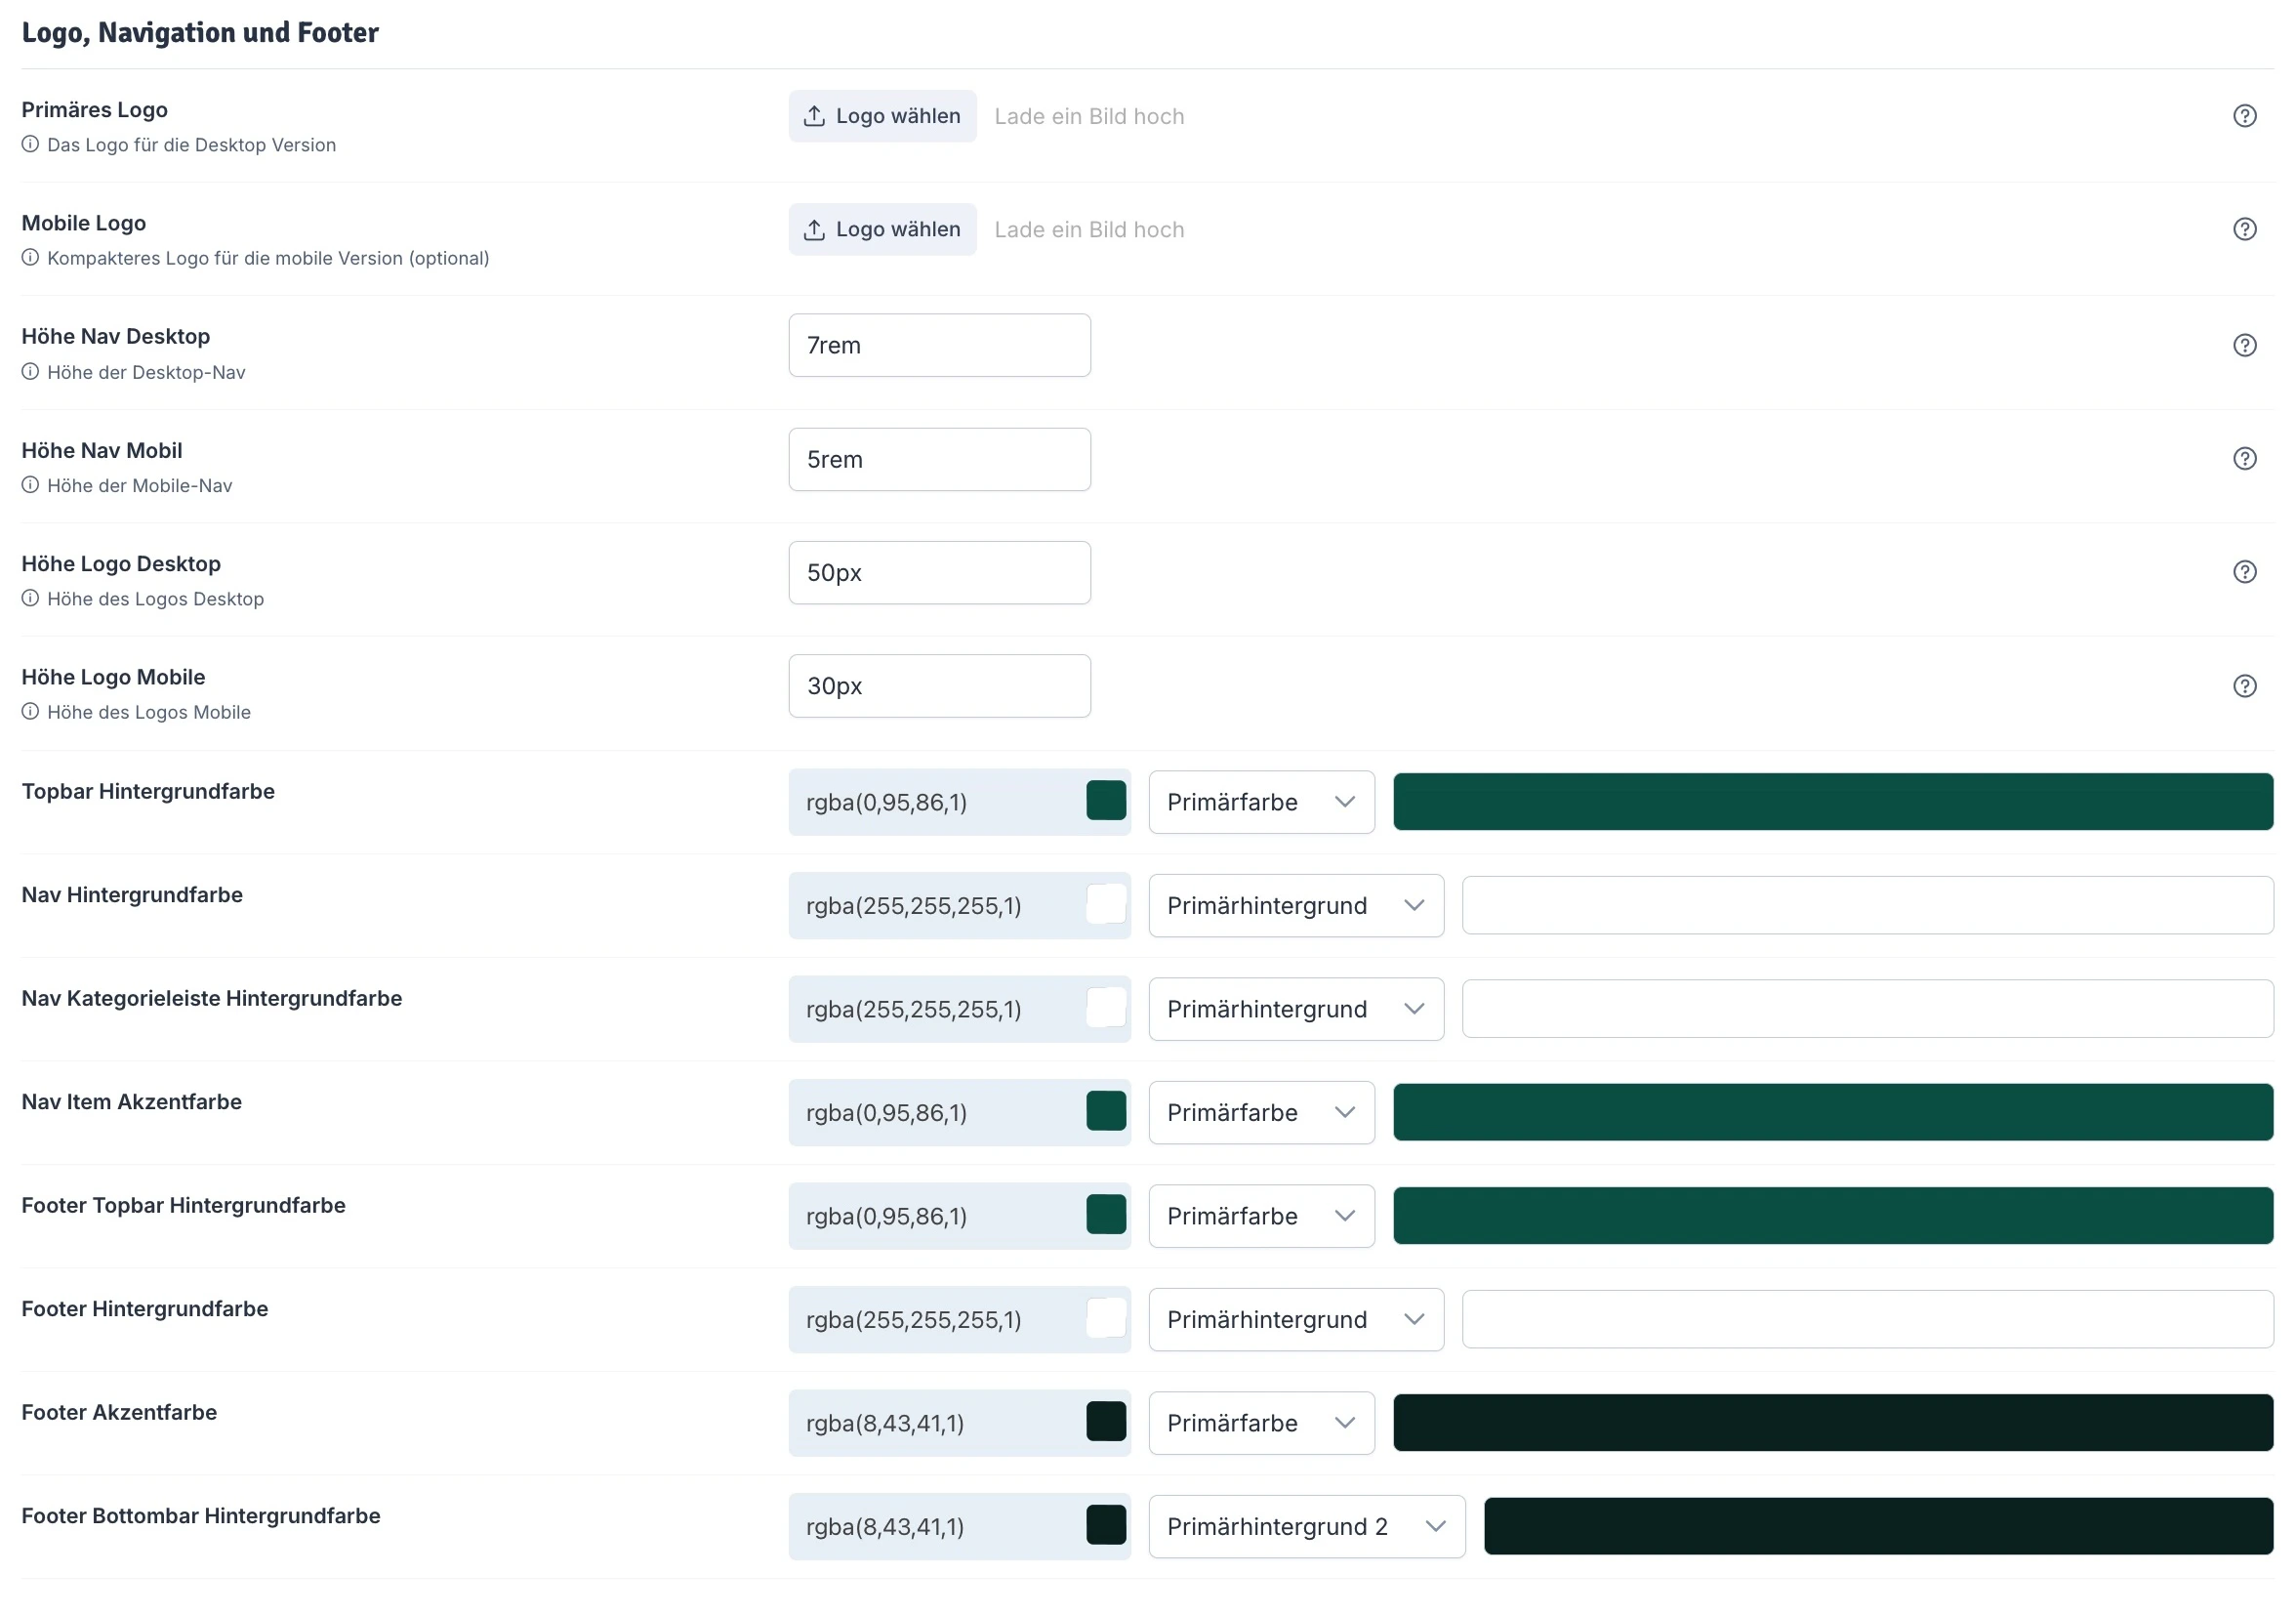Open help icon beside Höhe Nav Mobil
The image size is (2296, 1615).
click(x=2244, y=458)
